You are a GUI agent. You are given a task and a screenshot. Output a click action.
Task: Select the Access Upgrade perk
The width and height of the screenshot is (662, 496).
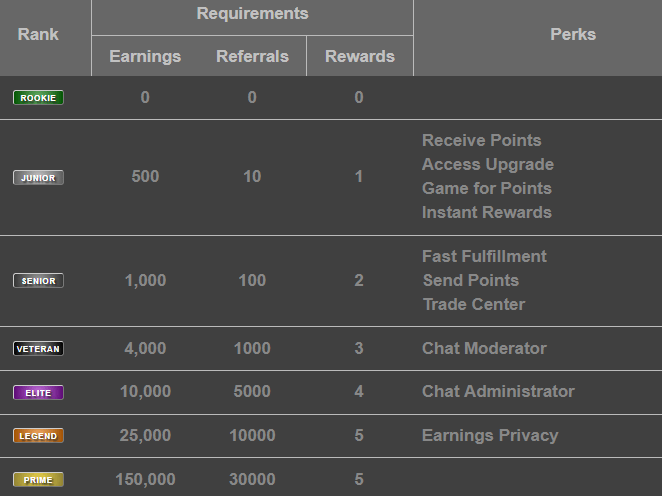(488, 164)
